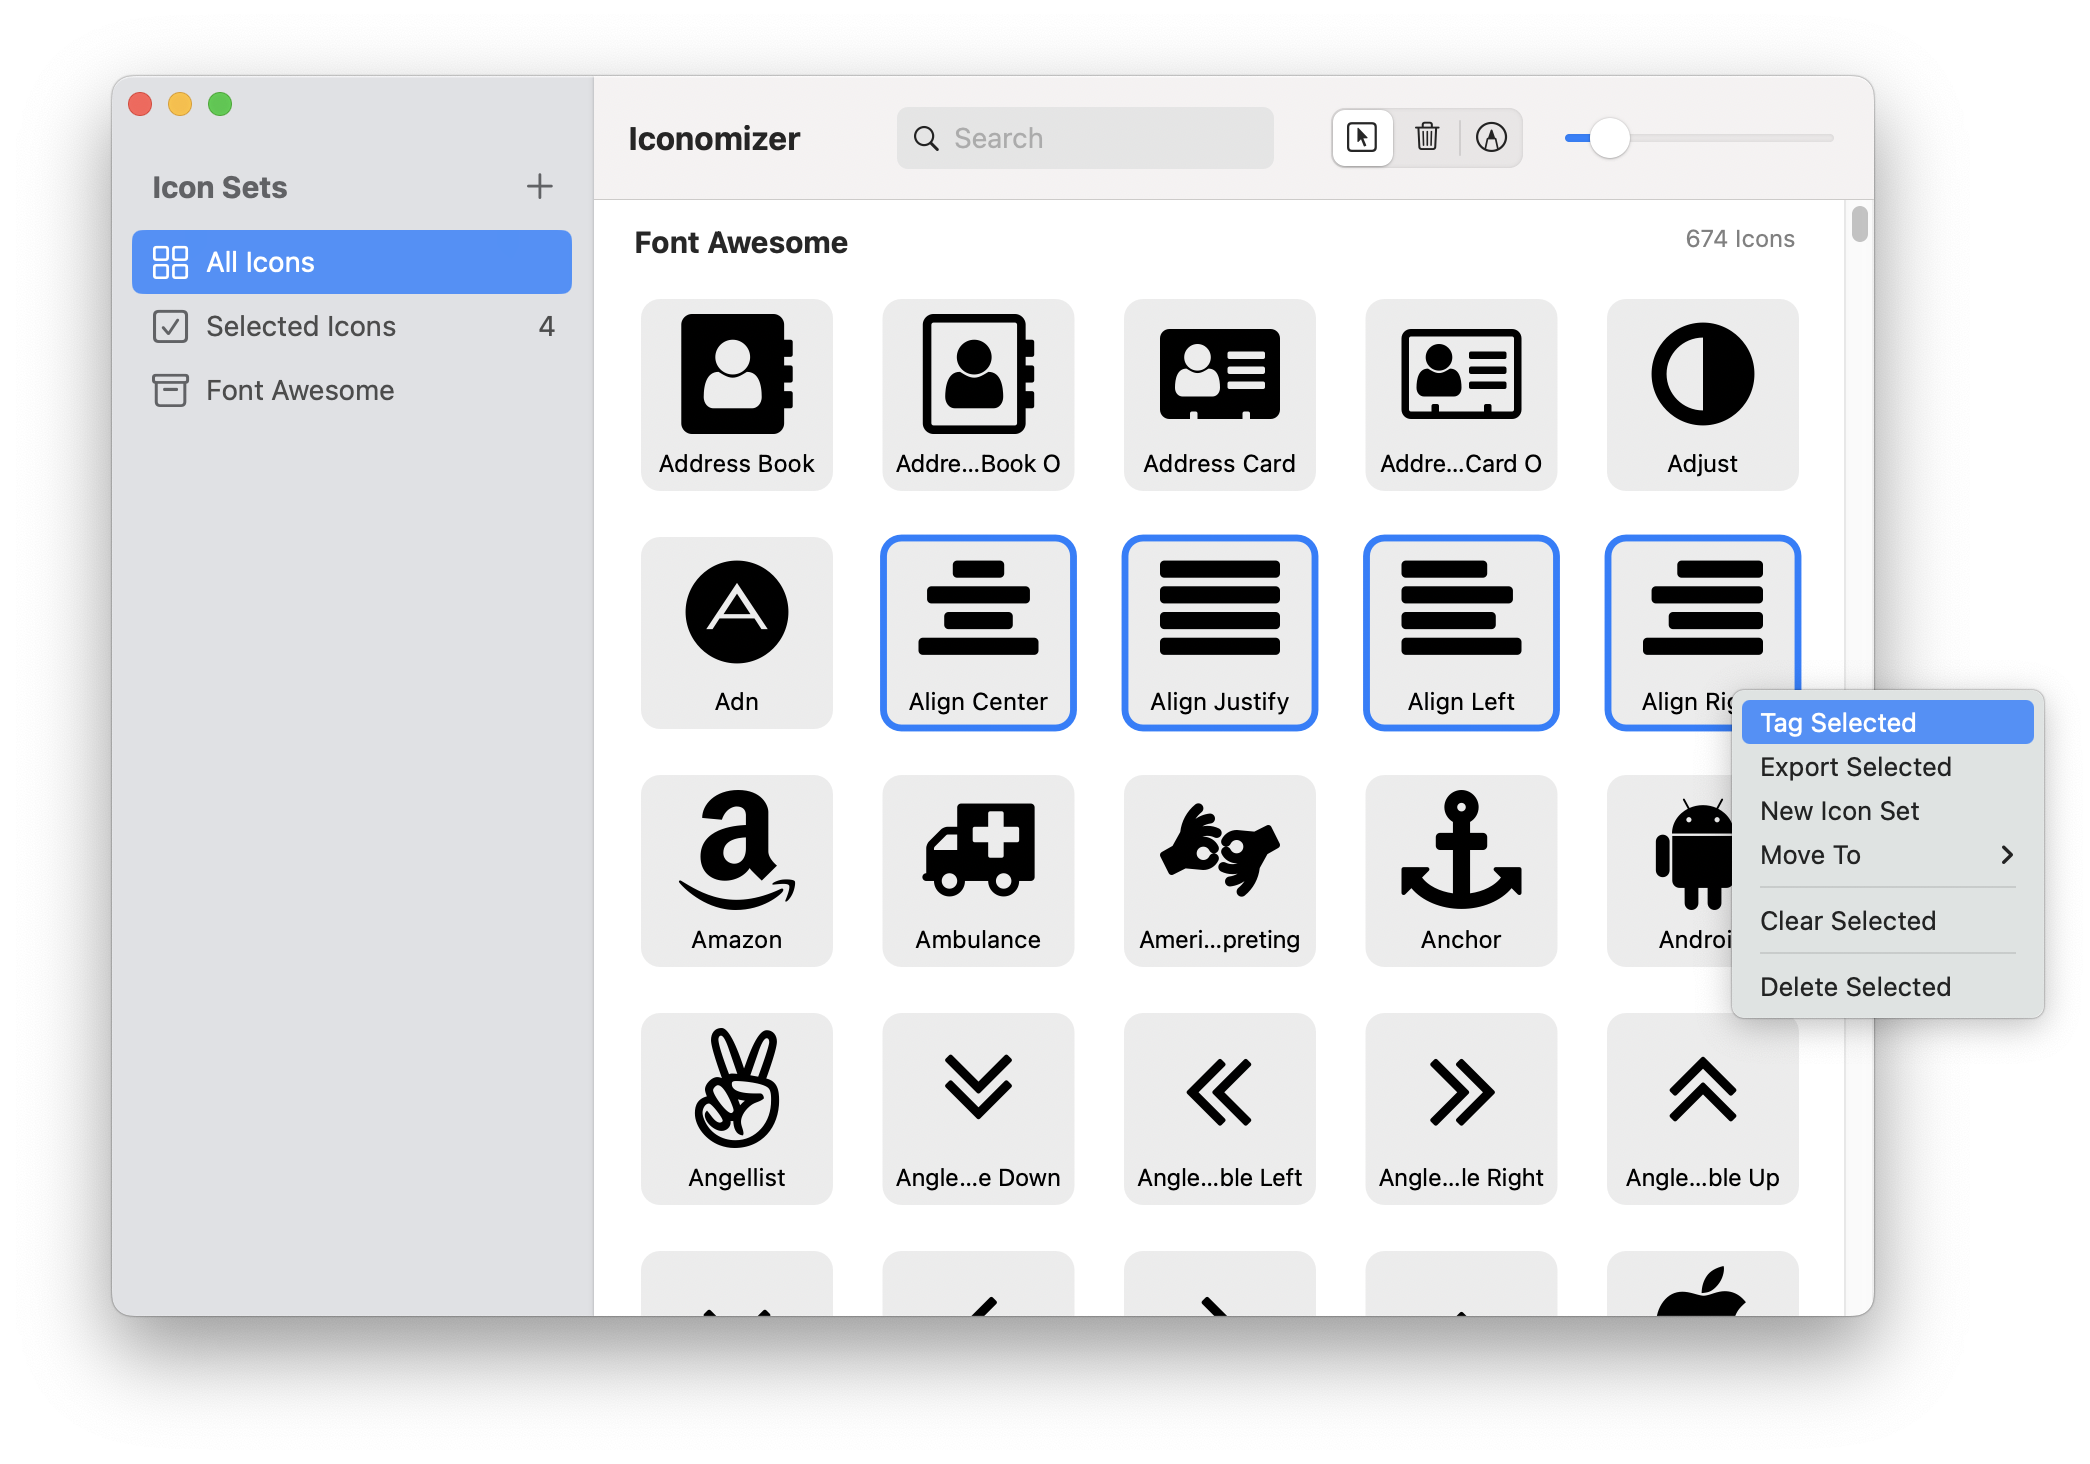Open the Selected Icons list in sidebar

point(300,326)
